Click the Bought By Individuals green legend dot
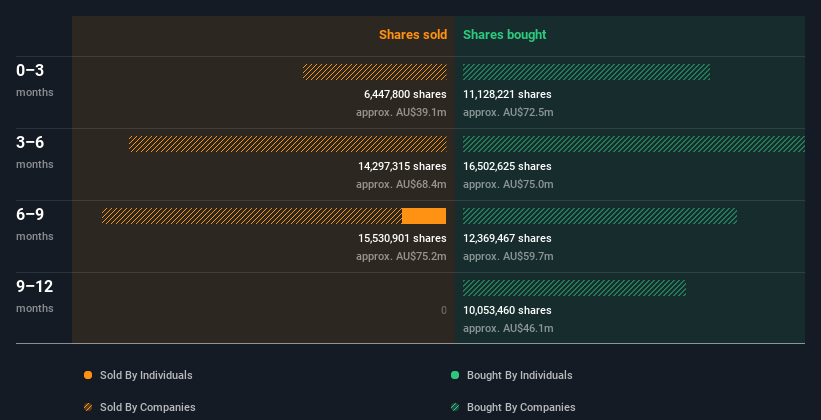Screen dimensions: 821x420 (455, 375)
